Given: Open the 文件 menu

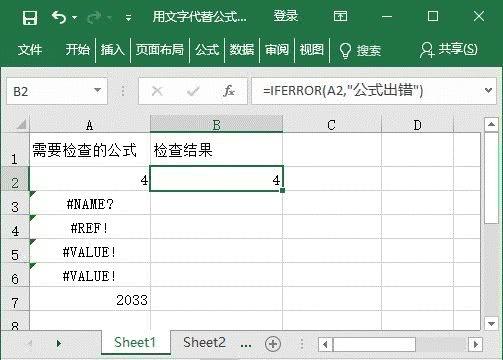Looking at the screenshot, I should (x=30, y=50).
